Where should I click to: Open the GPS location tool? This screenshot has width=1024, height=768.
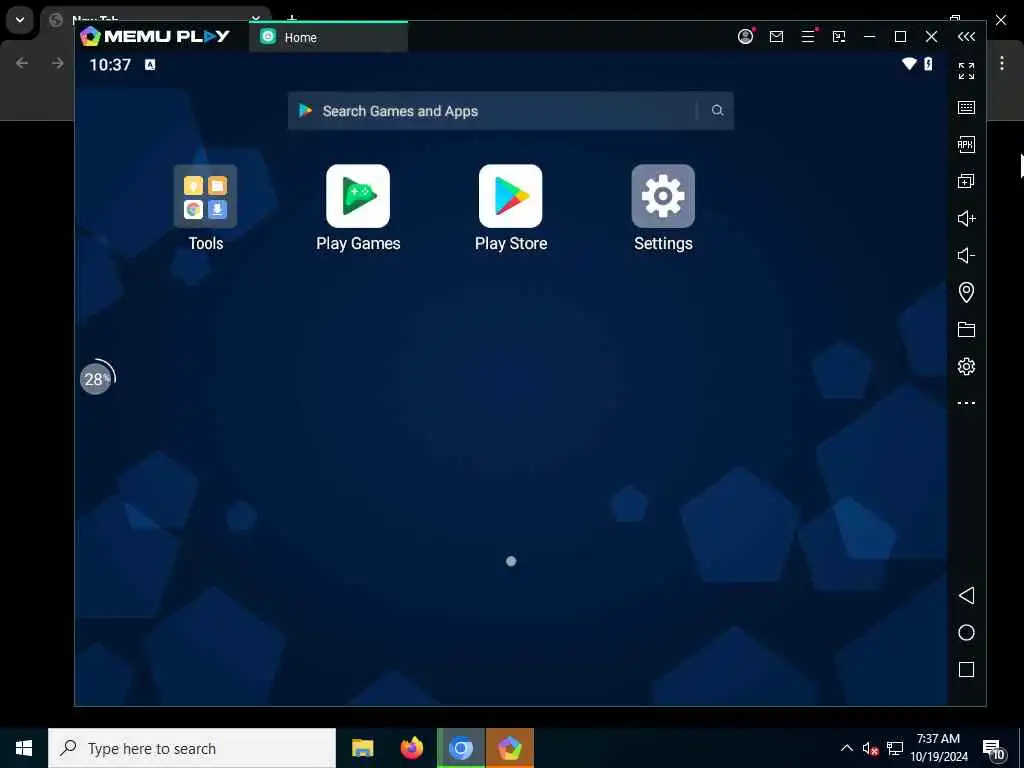pyautogui.click(x=967, y=292)
